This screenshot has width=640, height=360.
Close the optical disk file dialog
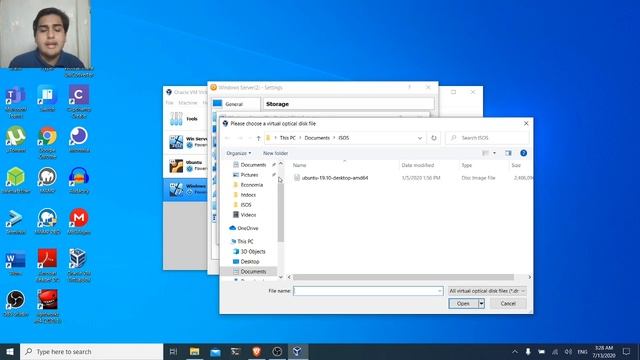coord(526,123)
